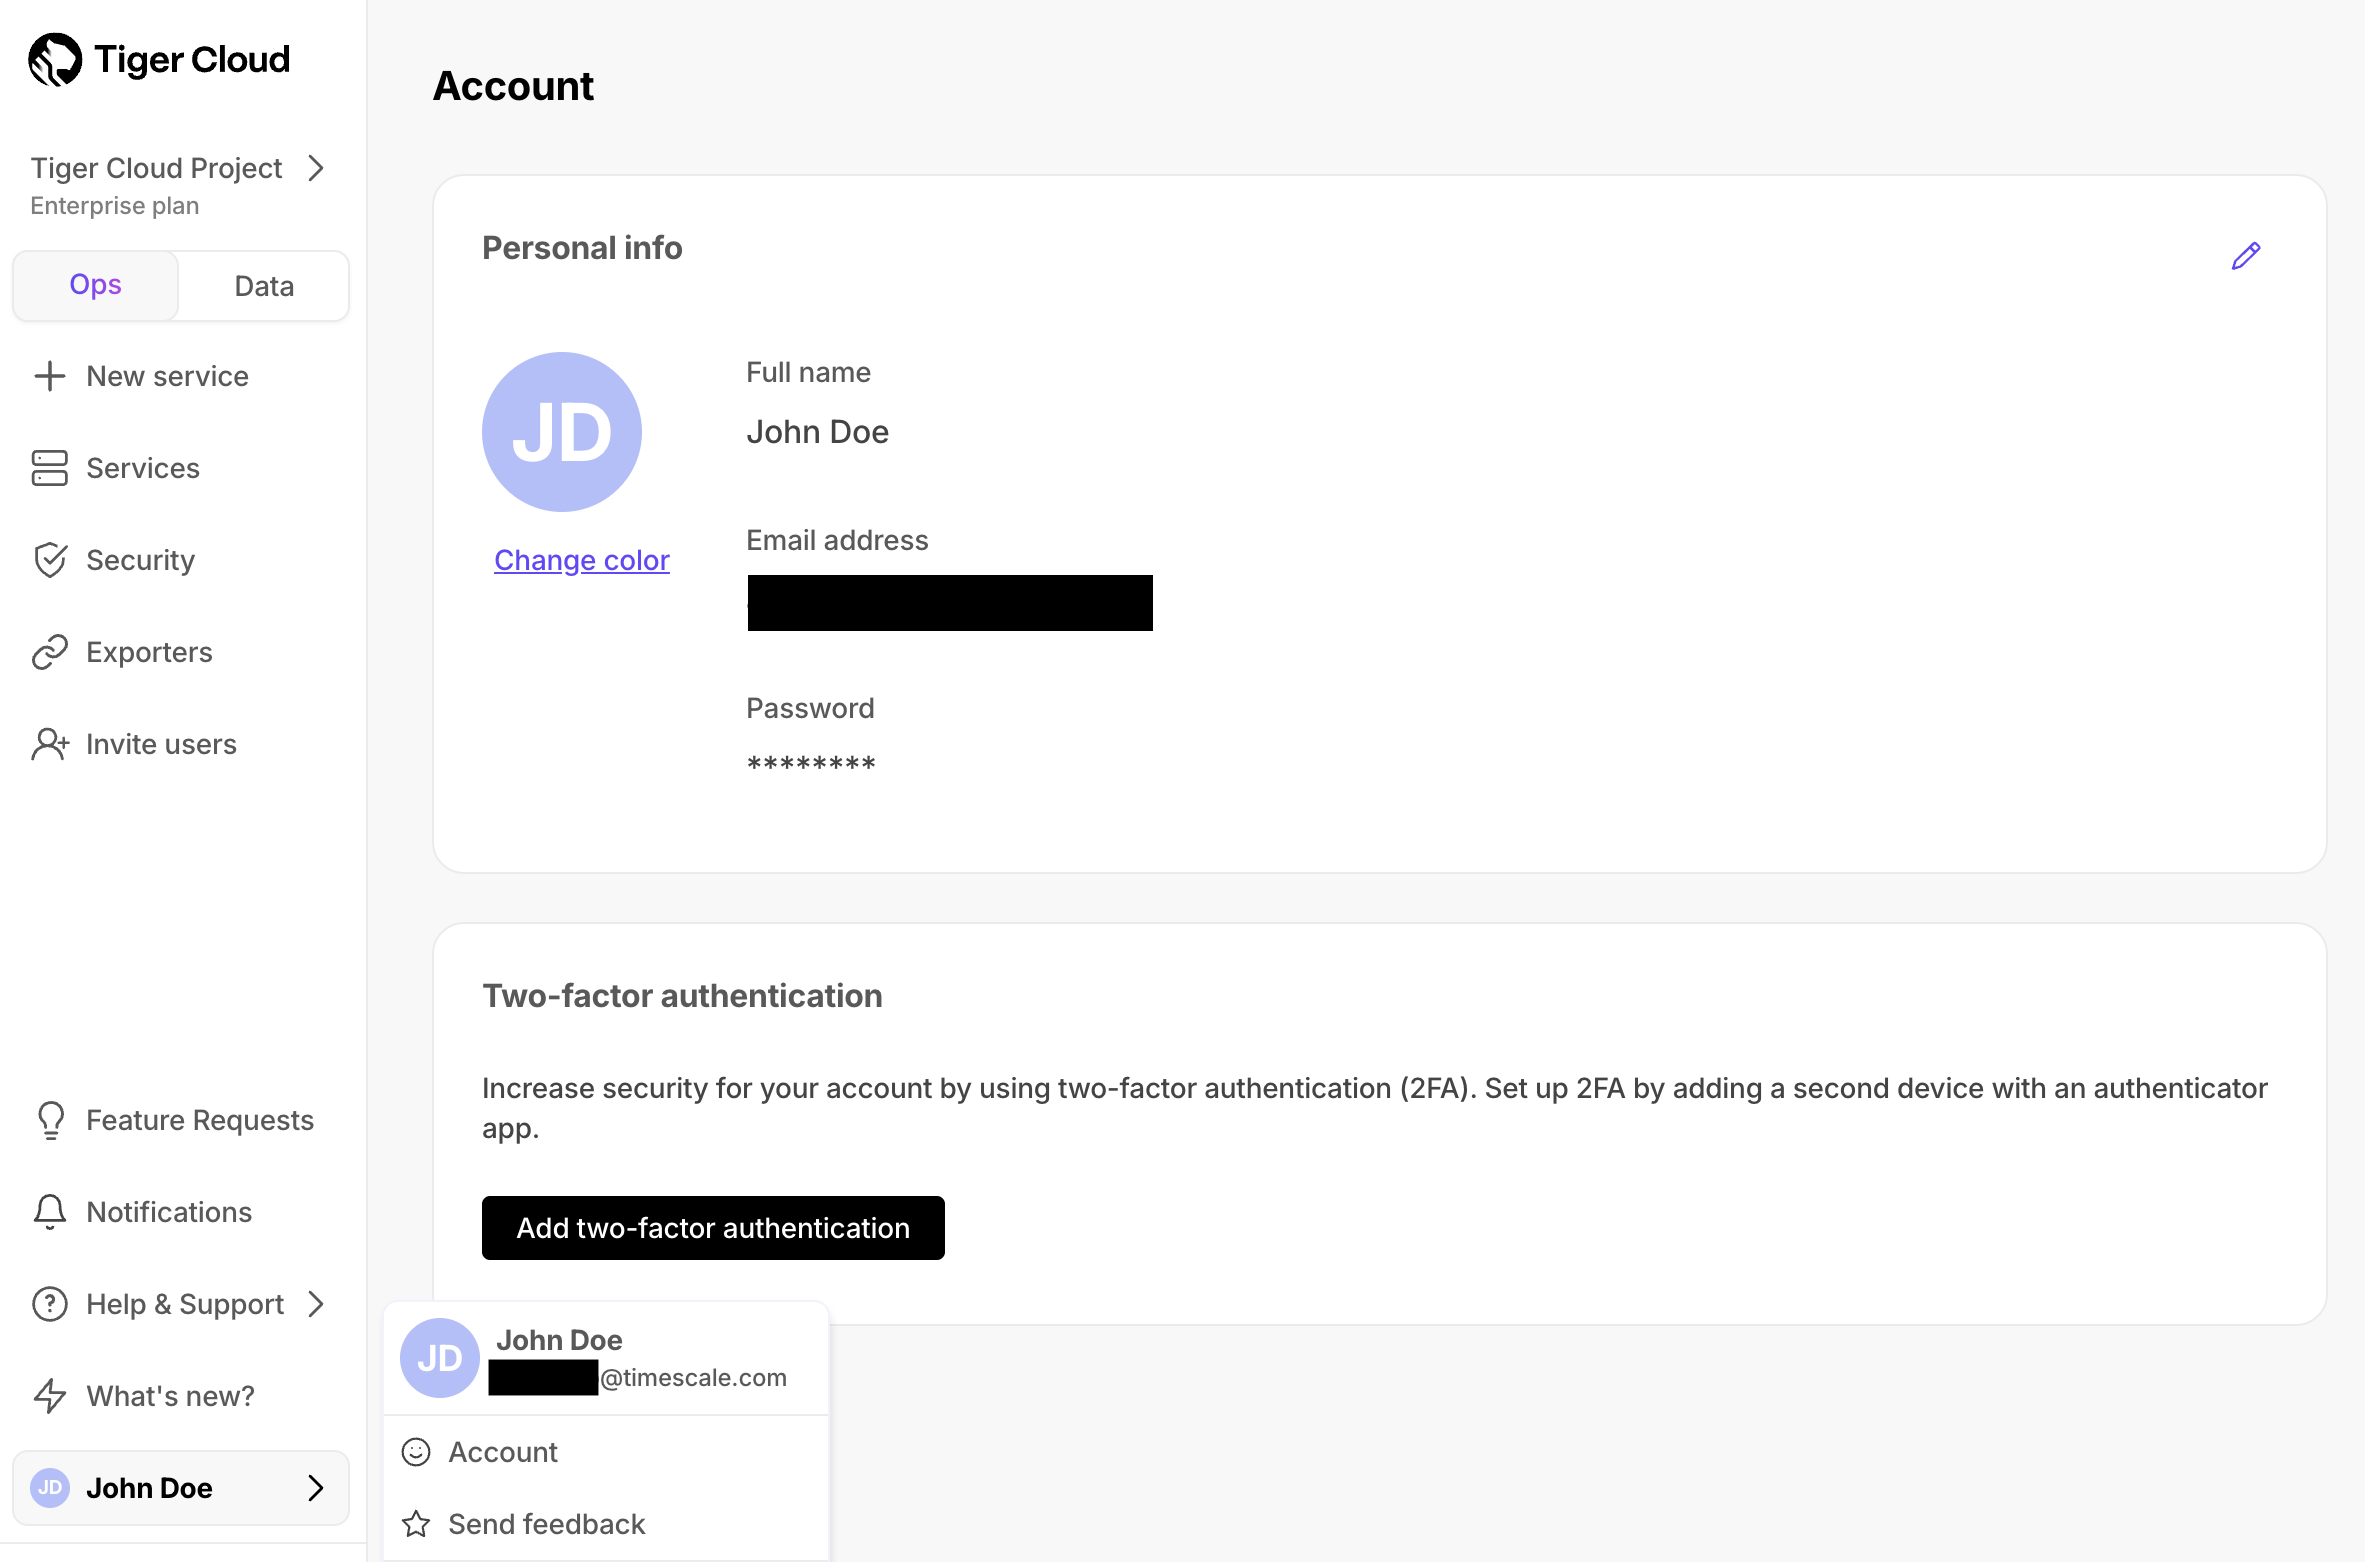Click the Change color link
The width and height of the screenshot is (2365, 1562).
click(581, 560)
